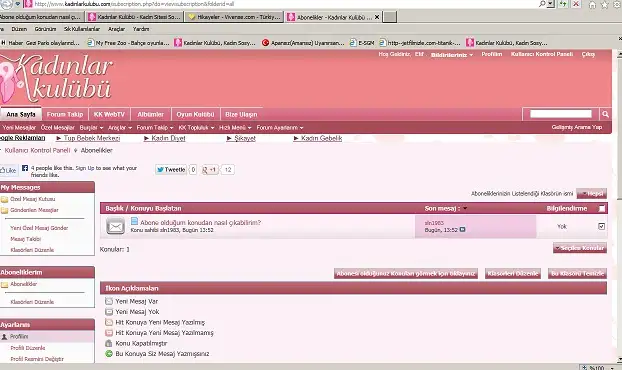Click Bu Klasörü Temizle button
This screenshot has height=370, width=622.
578,274
